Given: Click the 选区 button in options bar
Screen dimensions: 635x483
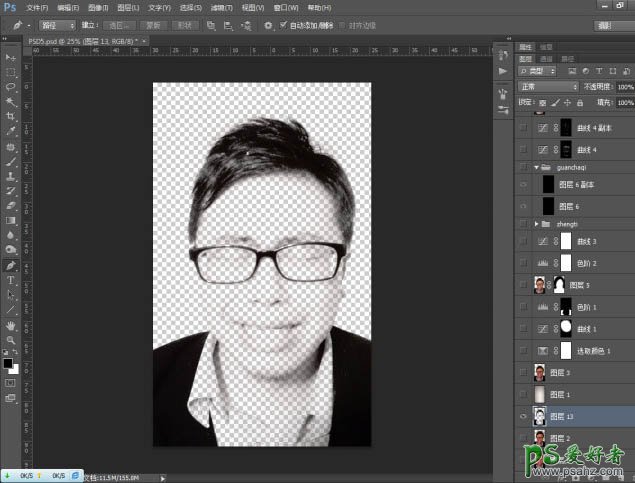Looking at the screenshot, I should [x=120, y=24].
